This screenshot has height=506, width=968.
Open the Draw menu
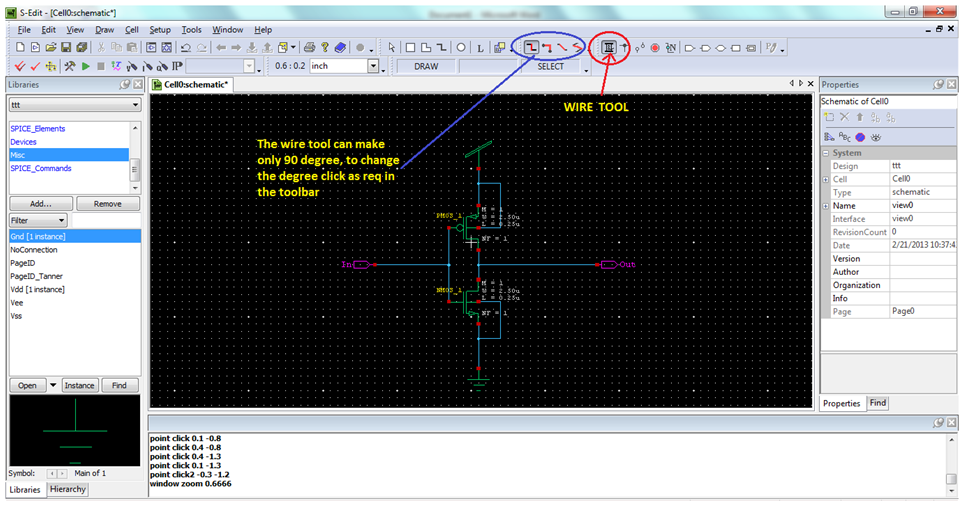pyautogui.click(x=104, y=30)
